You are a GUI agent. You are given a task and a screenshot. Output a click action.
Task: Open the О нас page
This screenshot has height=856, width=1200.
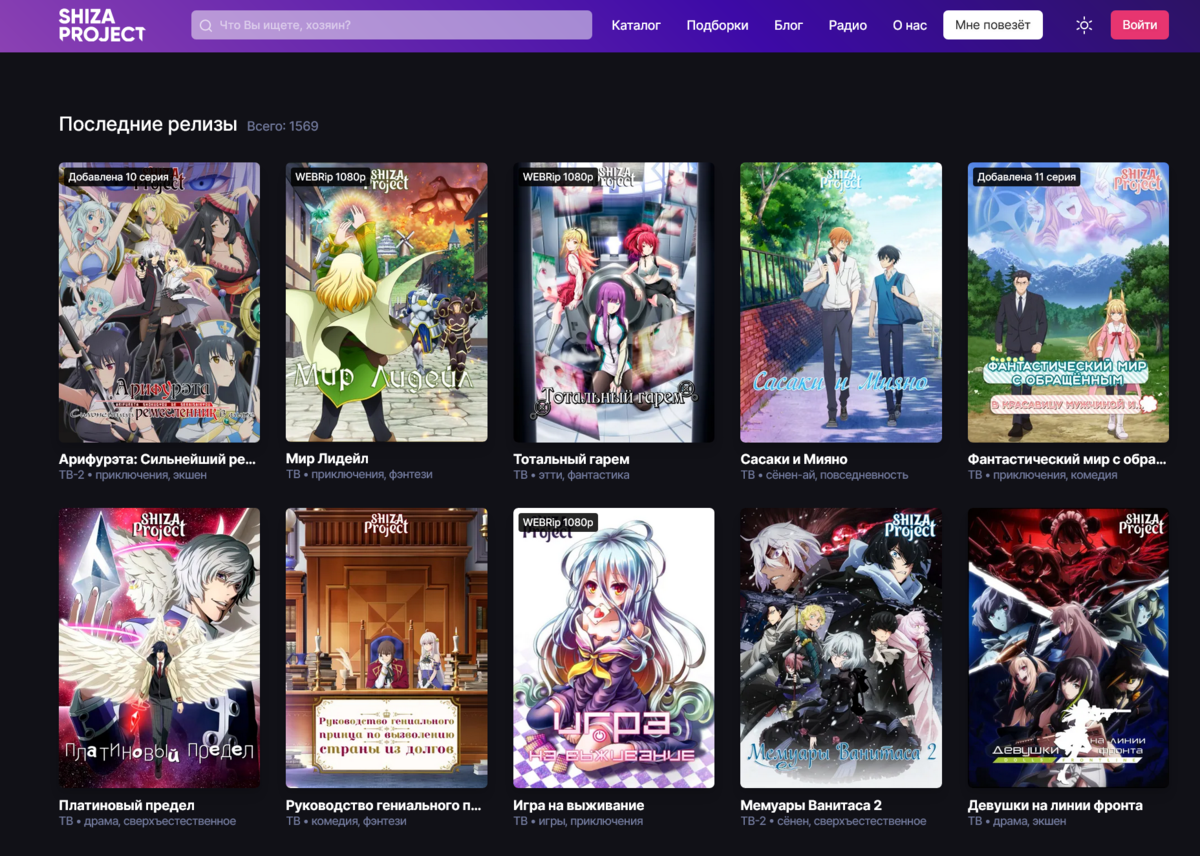tap(910, 25)
